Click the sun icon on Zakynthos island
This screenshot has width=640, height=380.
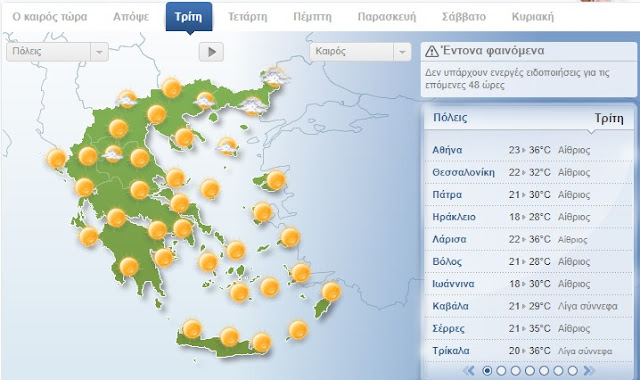pos(88,237)
